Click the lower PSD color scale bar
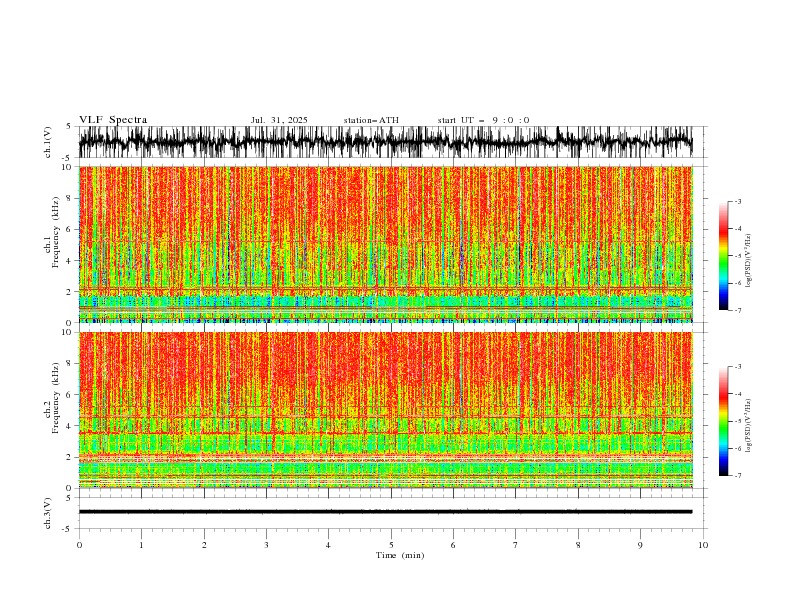 click(x=723, y=421)
